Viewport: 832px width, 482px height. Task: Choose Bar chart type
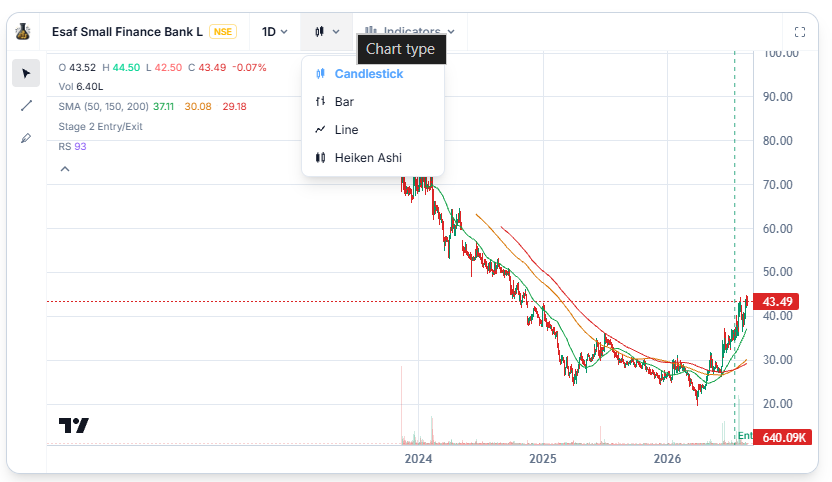point(372,101)
